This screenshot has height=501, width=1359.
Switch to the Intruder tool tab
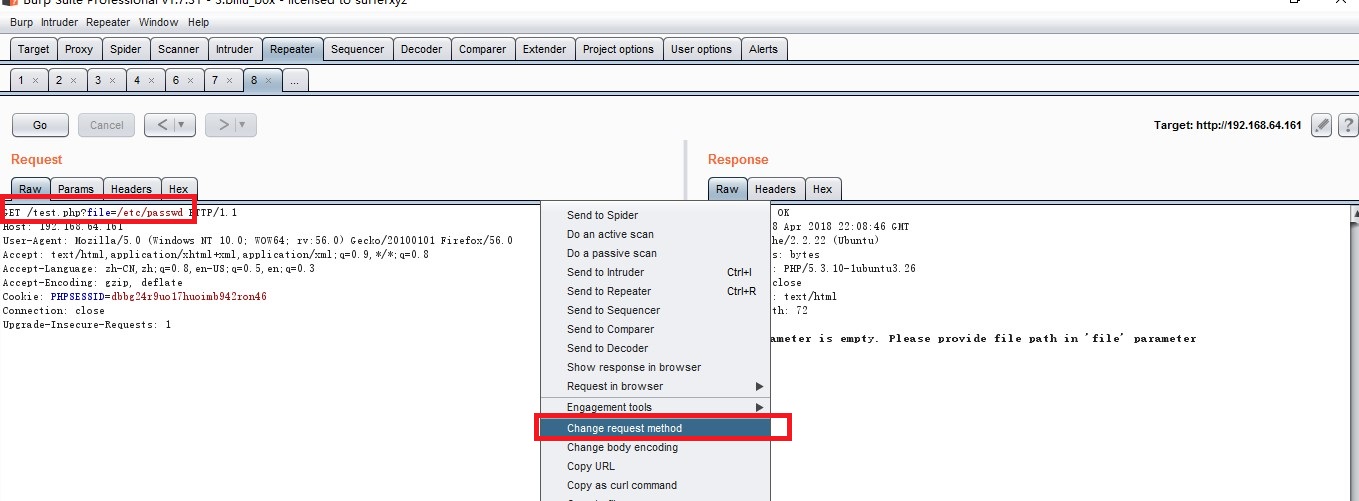[x=235, y=49]
